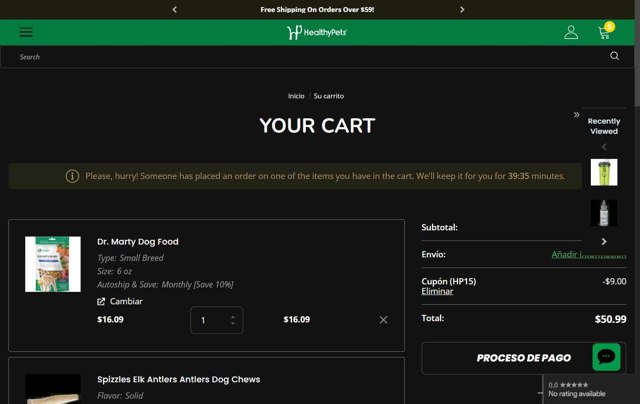
Task: Click the PROCESO DE PAGO button
Action: coord(524,358)
